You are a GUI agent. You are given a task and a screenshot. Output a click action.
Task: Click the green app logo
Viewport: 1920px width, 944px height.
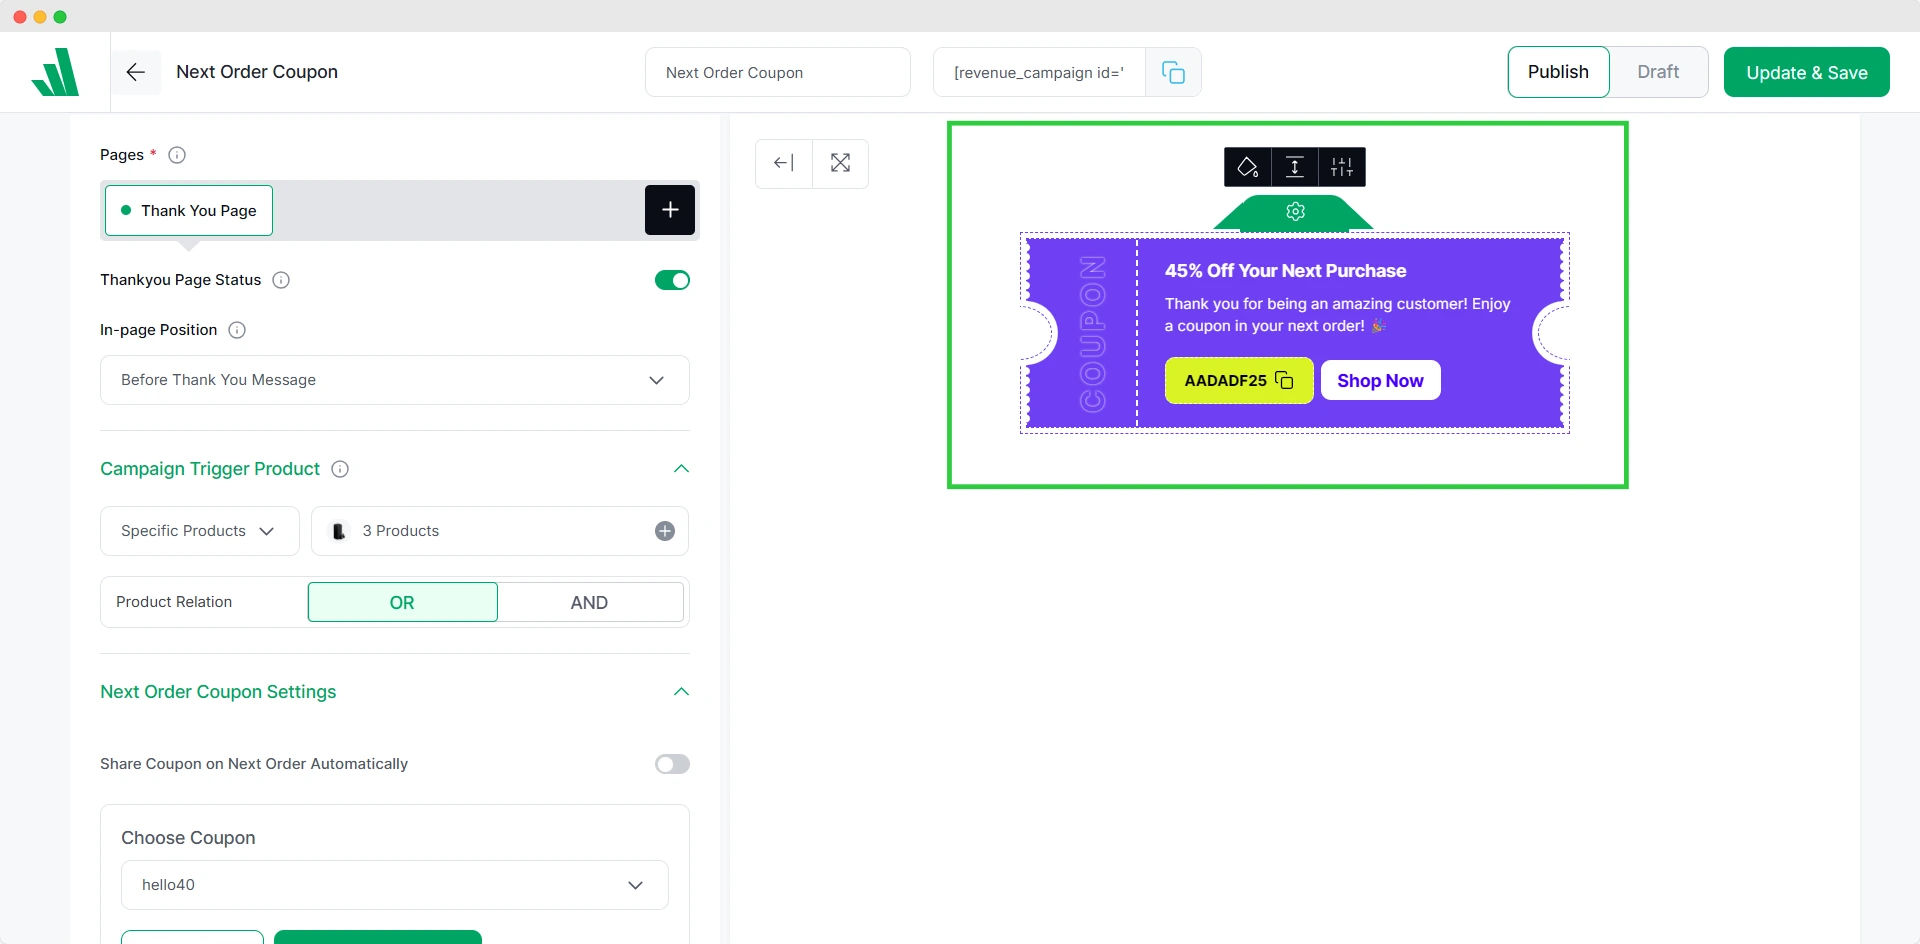click(x=55, y=72)
